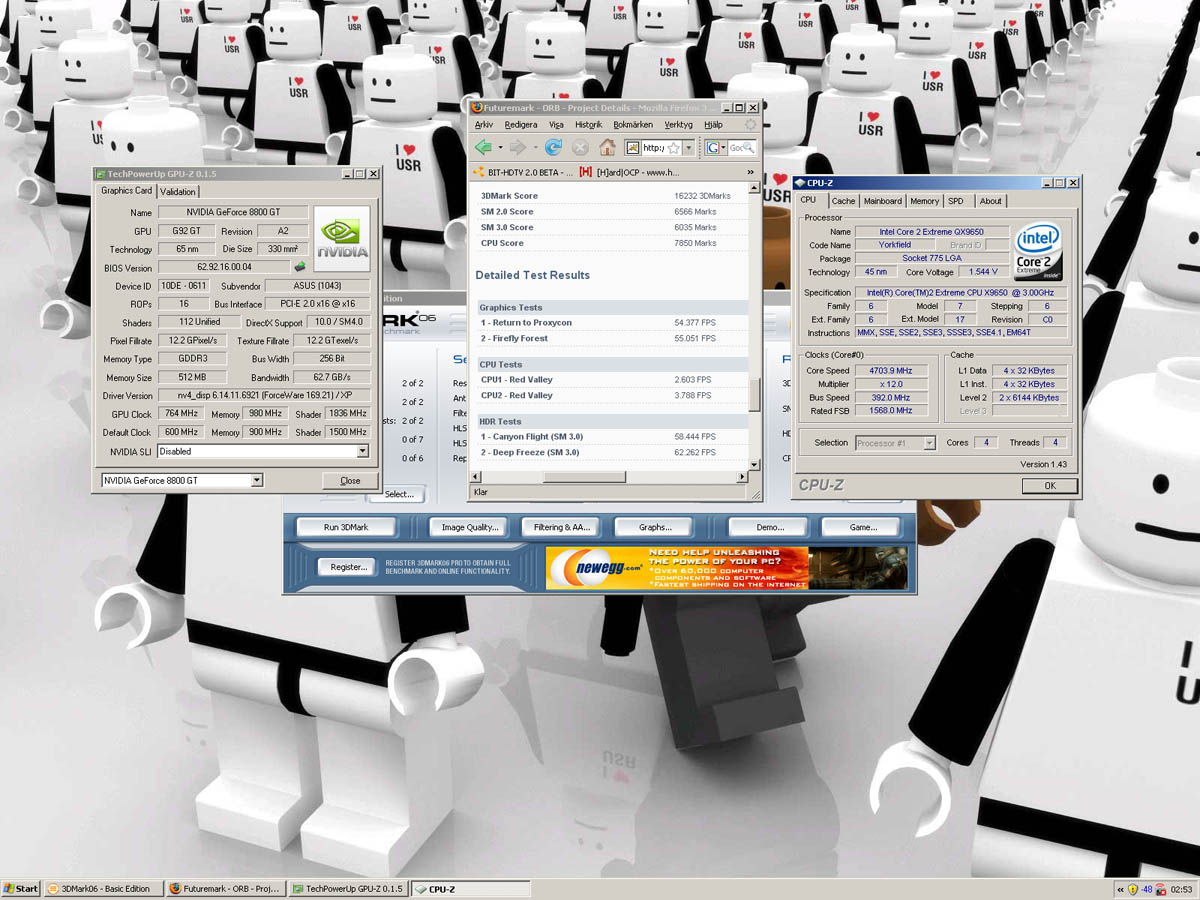Open the Redigera menu
This screenshot has width=1200, height=900.
pos(521,124)
